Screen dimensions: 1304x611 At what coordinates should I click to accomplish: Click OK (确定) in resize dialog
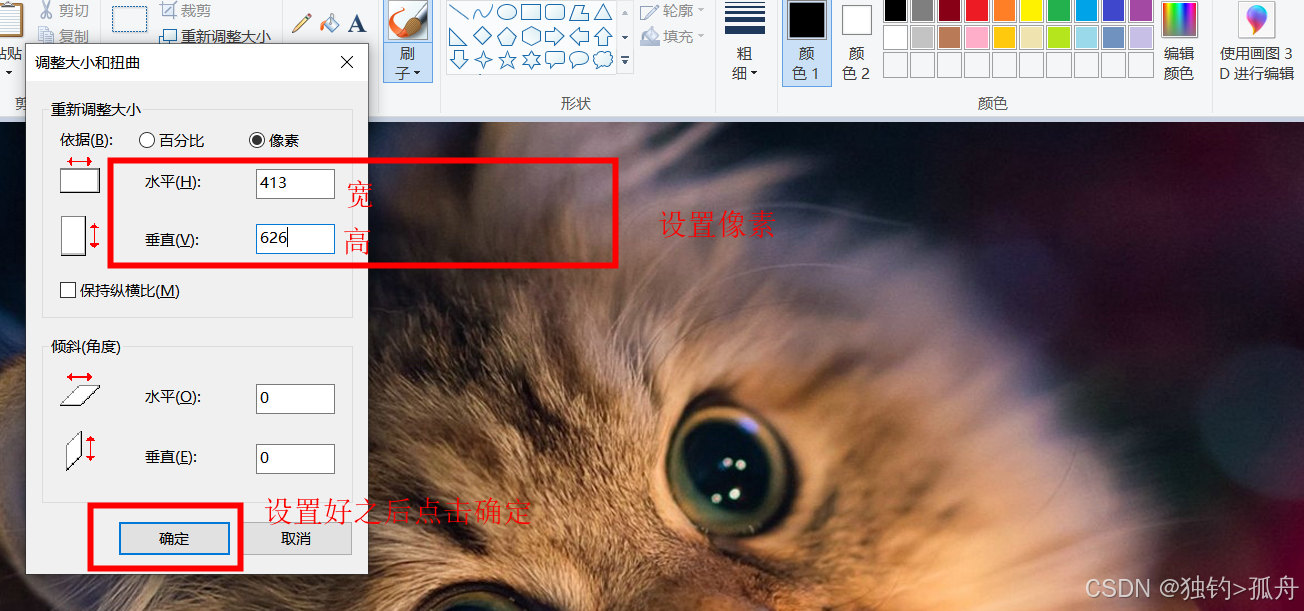click(x=174, y=538)
